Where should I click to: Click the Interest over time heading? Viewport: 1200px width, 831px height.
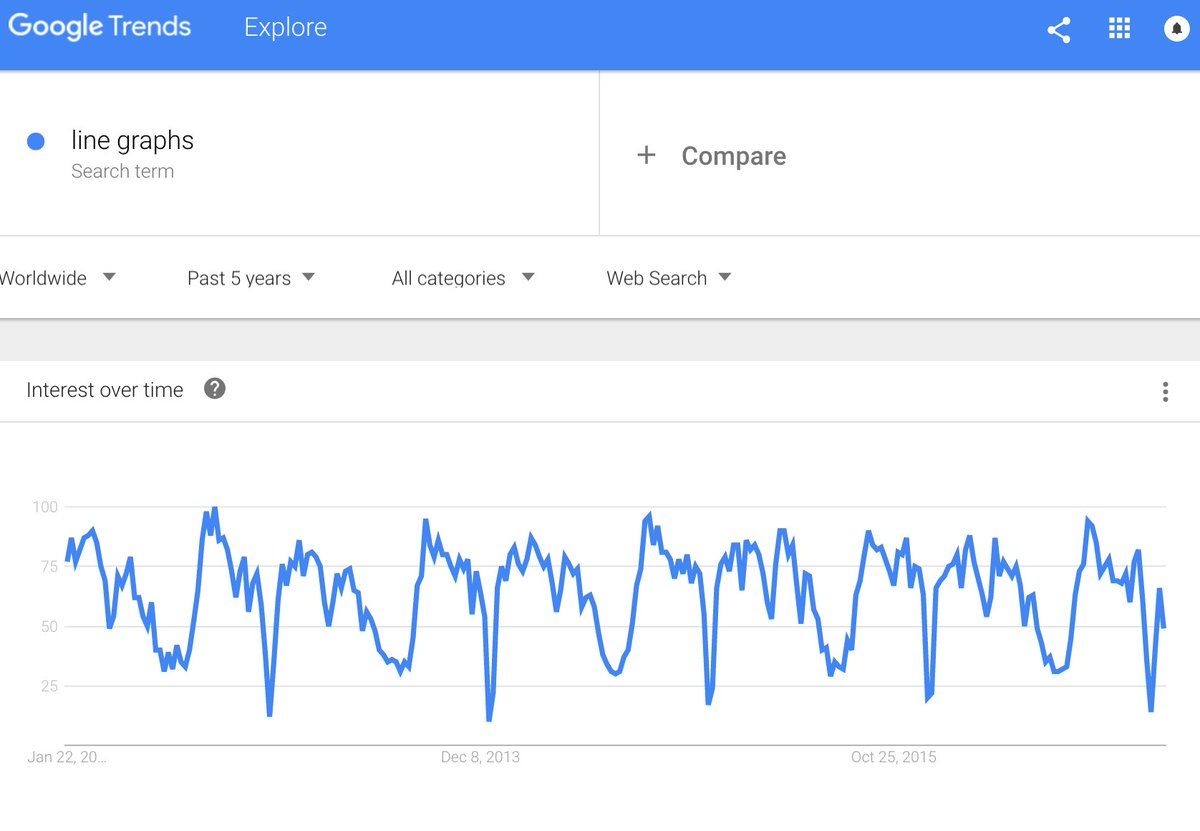click(x=105, y=390)
